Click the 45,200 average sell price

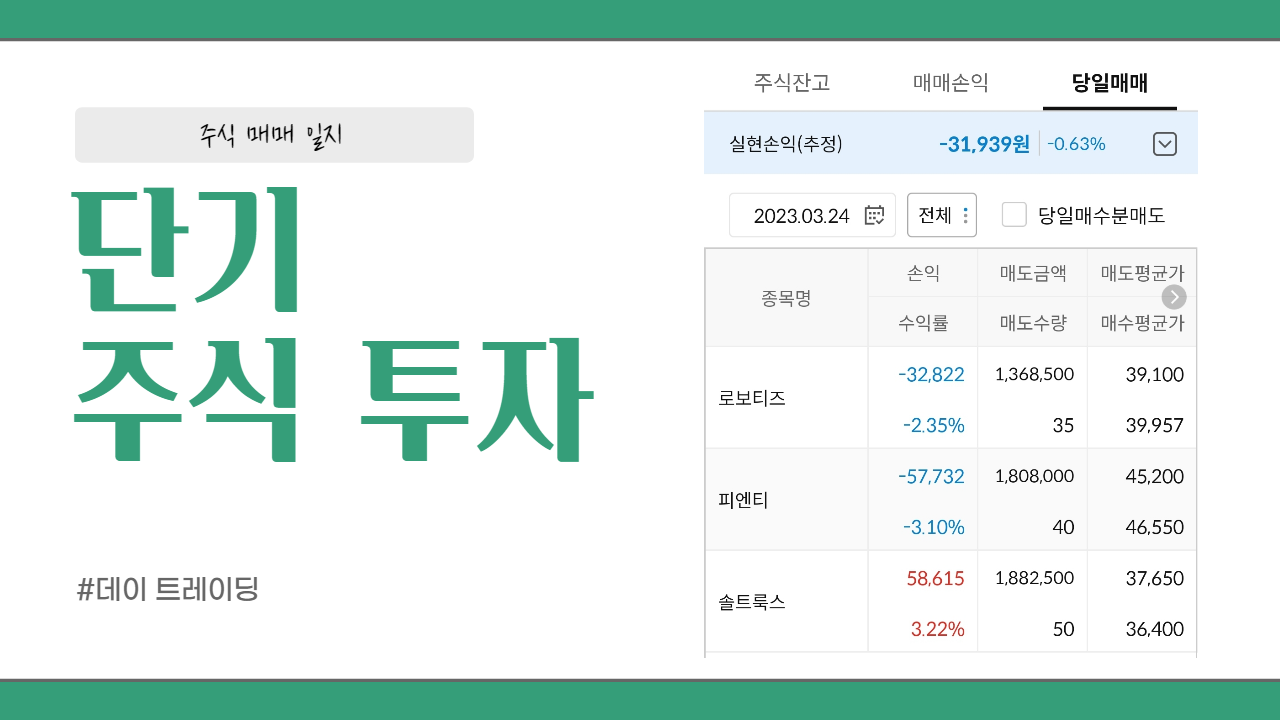[1154, 477]
